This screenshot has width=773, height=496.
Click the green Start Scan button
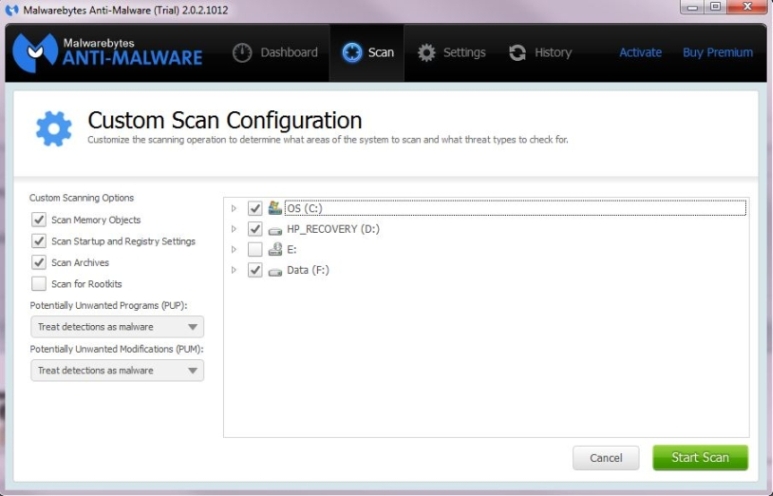tap(700, 458)
